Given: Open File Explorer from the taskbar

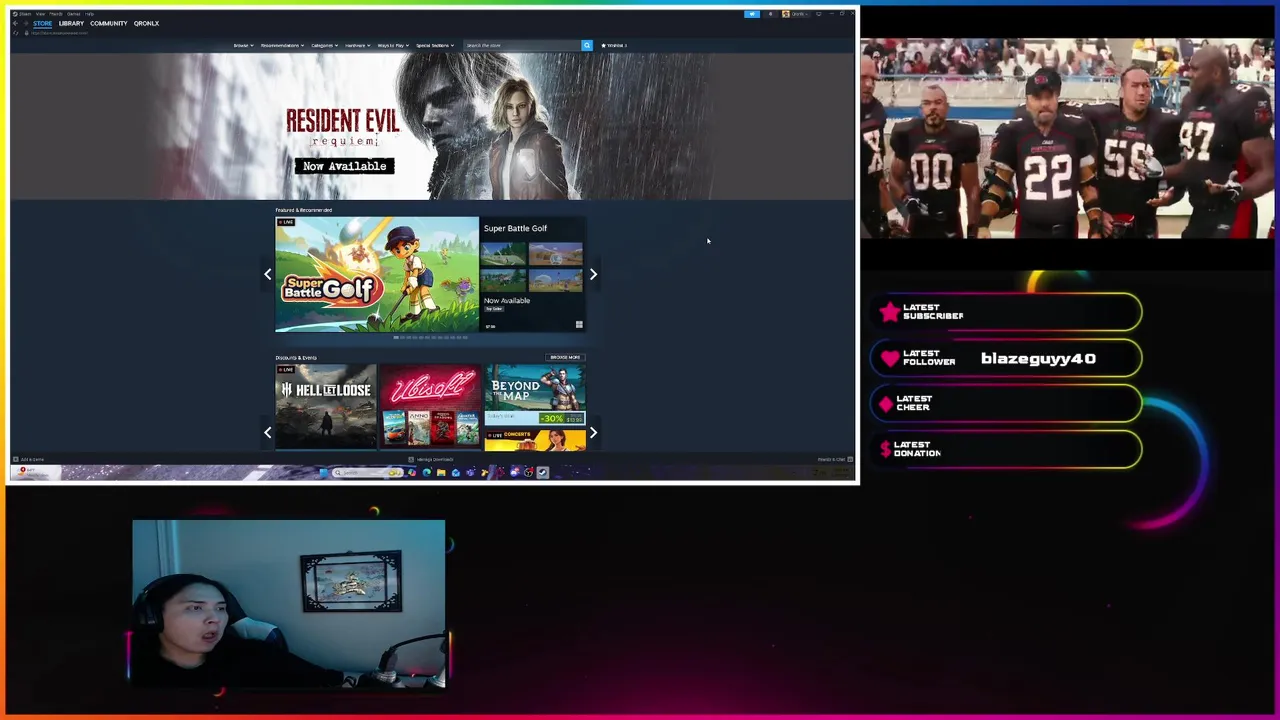Looking at the screenshot, I should [x=441, y=472].
